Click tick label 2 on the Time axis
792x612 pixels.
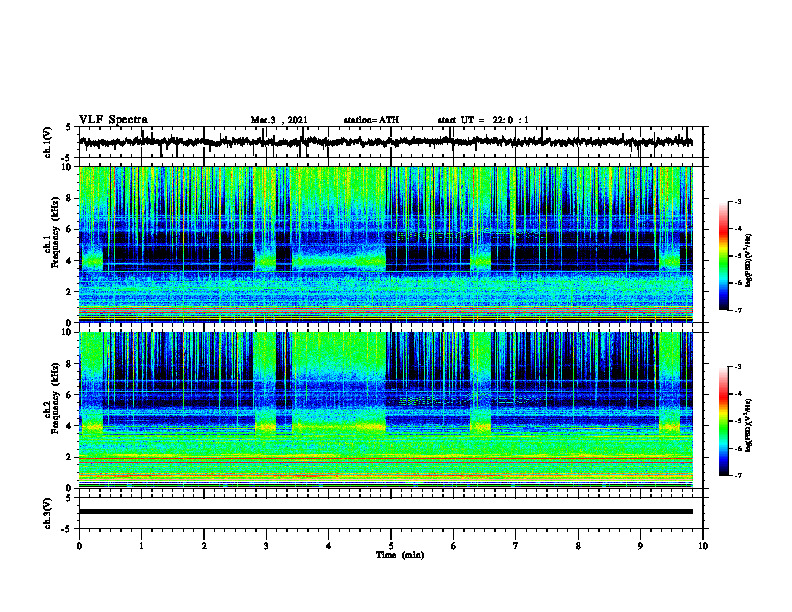point(204,546)
